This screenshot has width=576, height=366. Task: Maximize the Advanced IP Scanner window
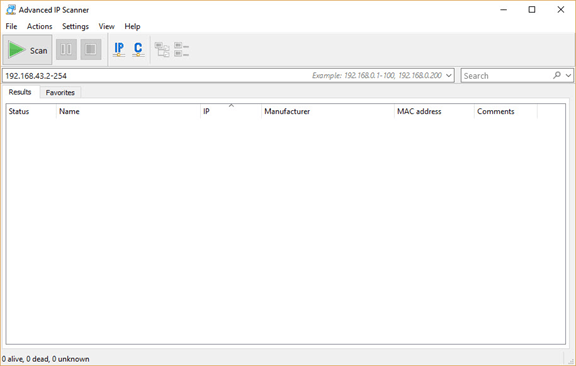532,10
